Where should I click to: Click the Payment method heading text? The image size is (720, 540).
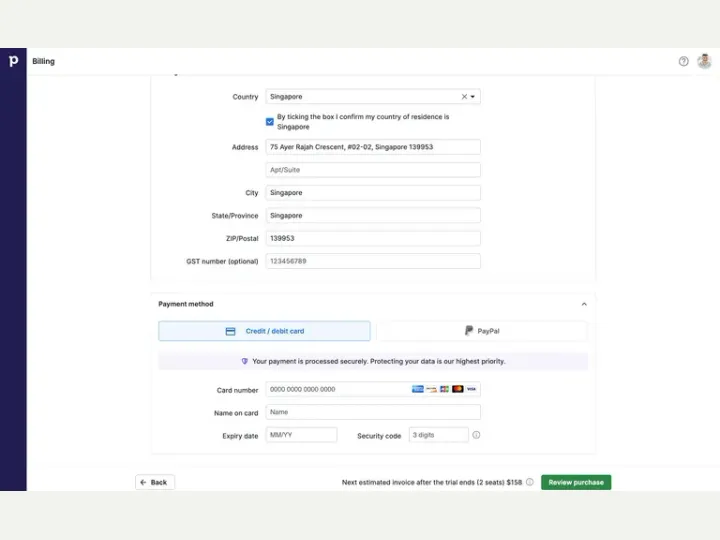tap(186, 304)
